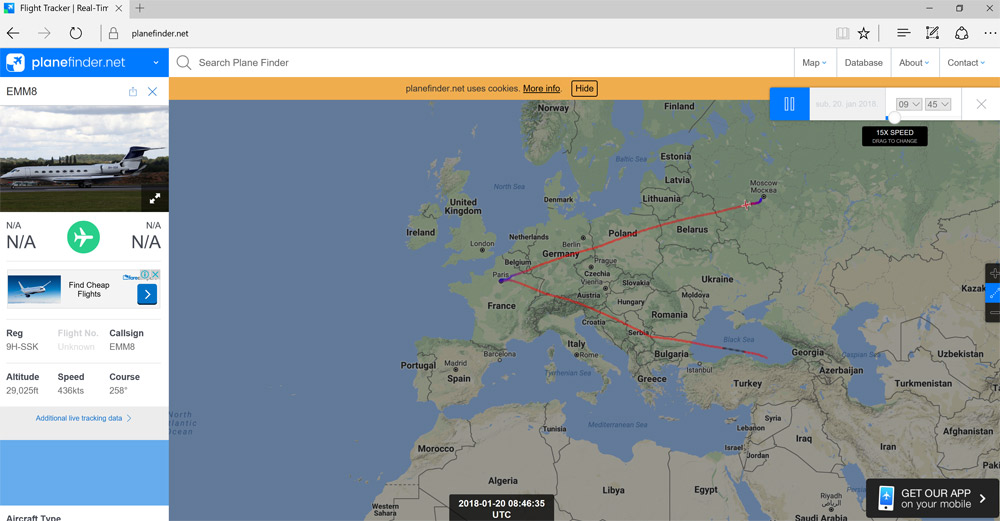Make a web note
This screenshot has height=521, width=1000.
point(932,33)
